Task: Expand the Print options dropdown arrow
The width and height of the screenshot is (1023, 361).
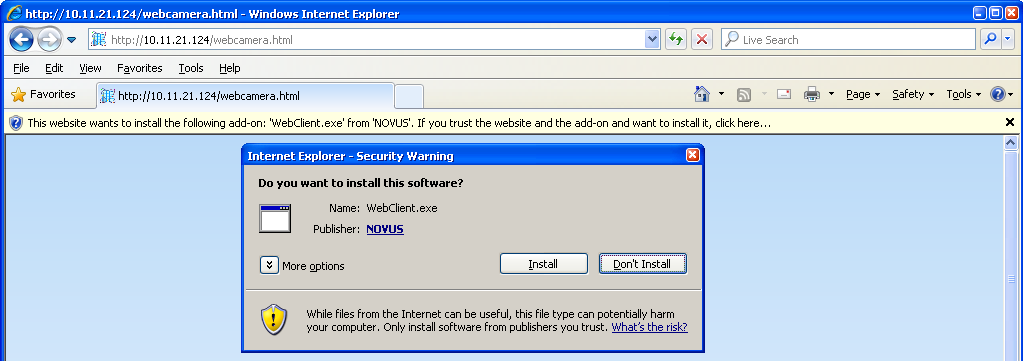Action: (831, 95)
